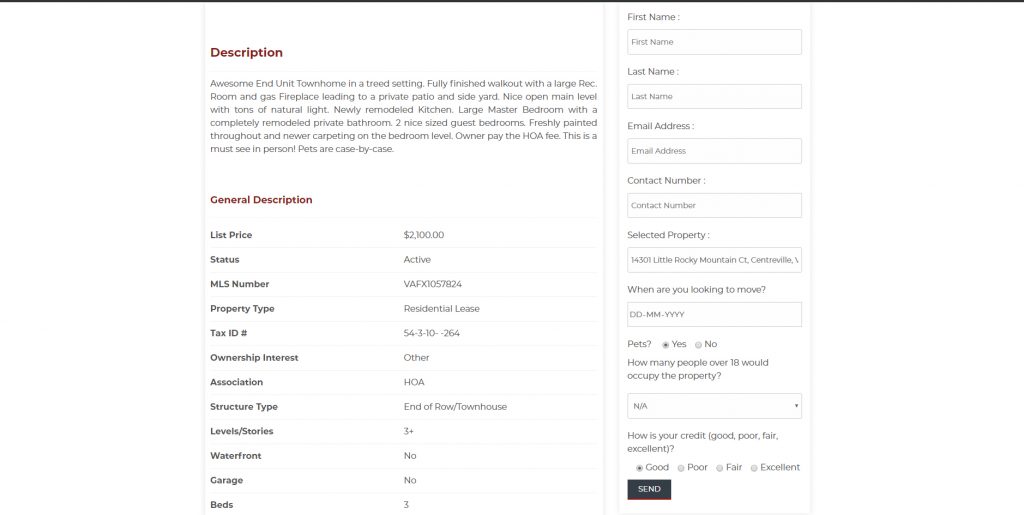Select Good credit option
The image size is (1024, 515).
tap(640, 468)
